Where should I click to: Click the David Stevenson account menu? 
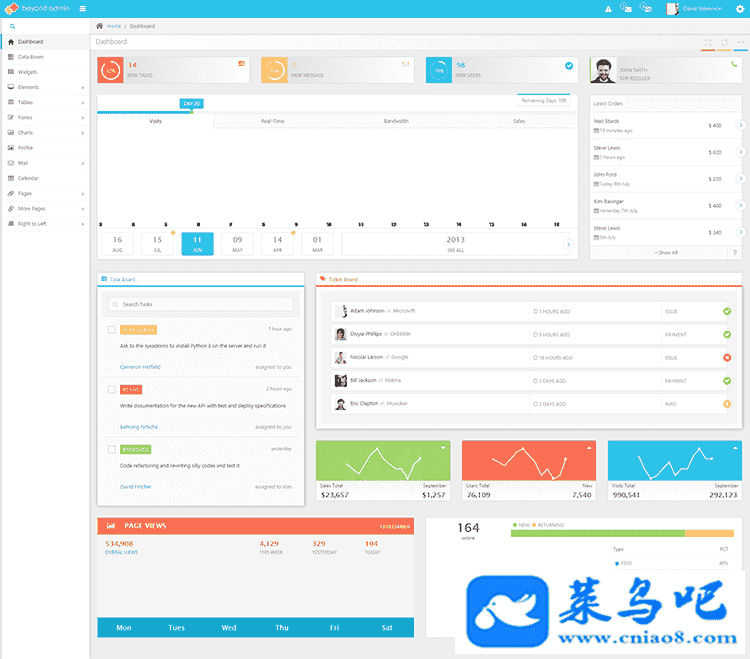[x=694, y=9]
